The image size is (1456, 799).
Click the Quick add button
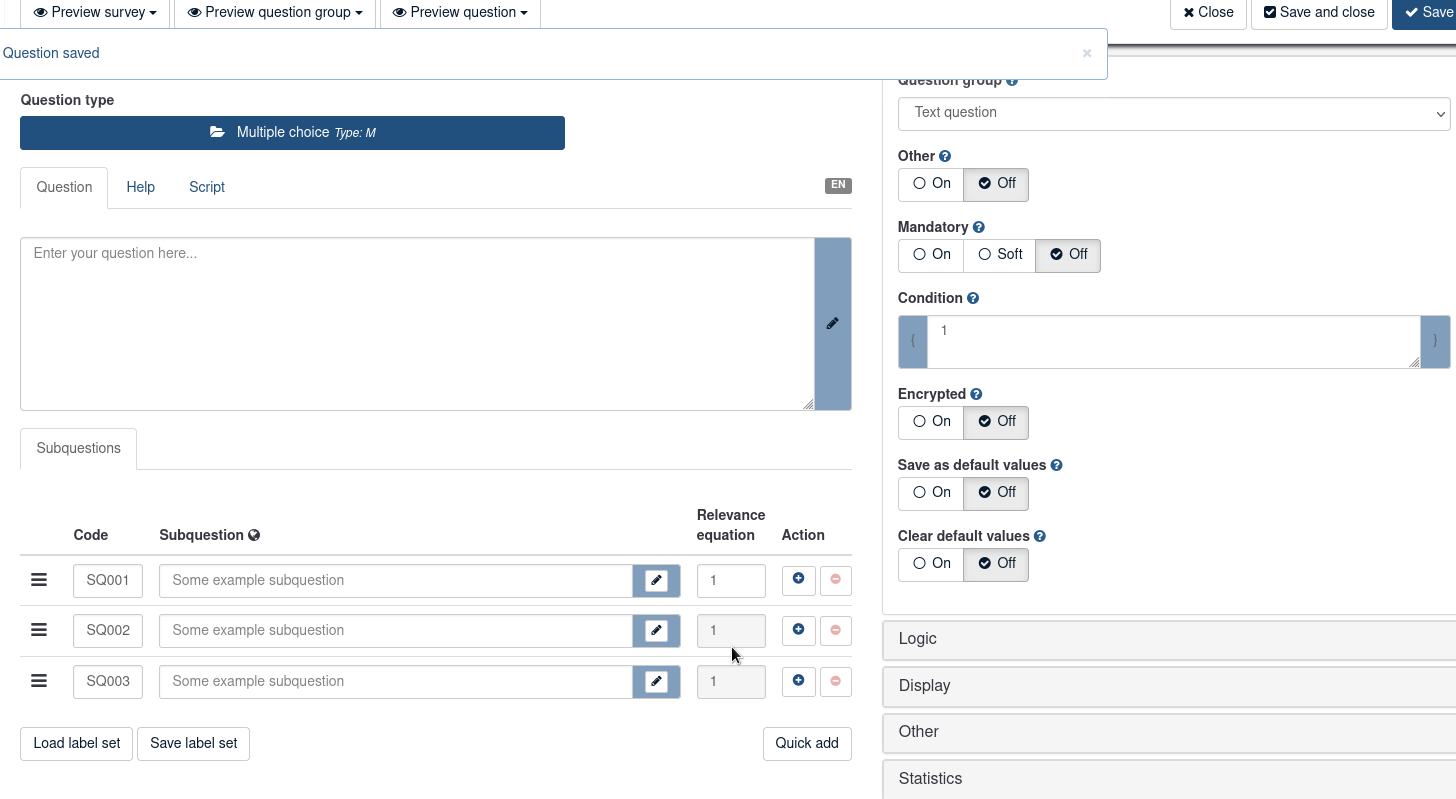pyautogui.click(x=806, y=743)
